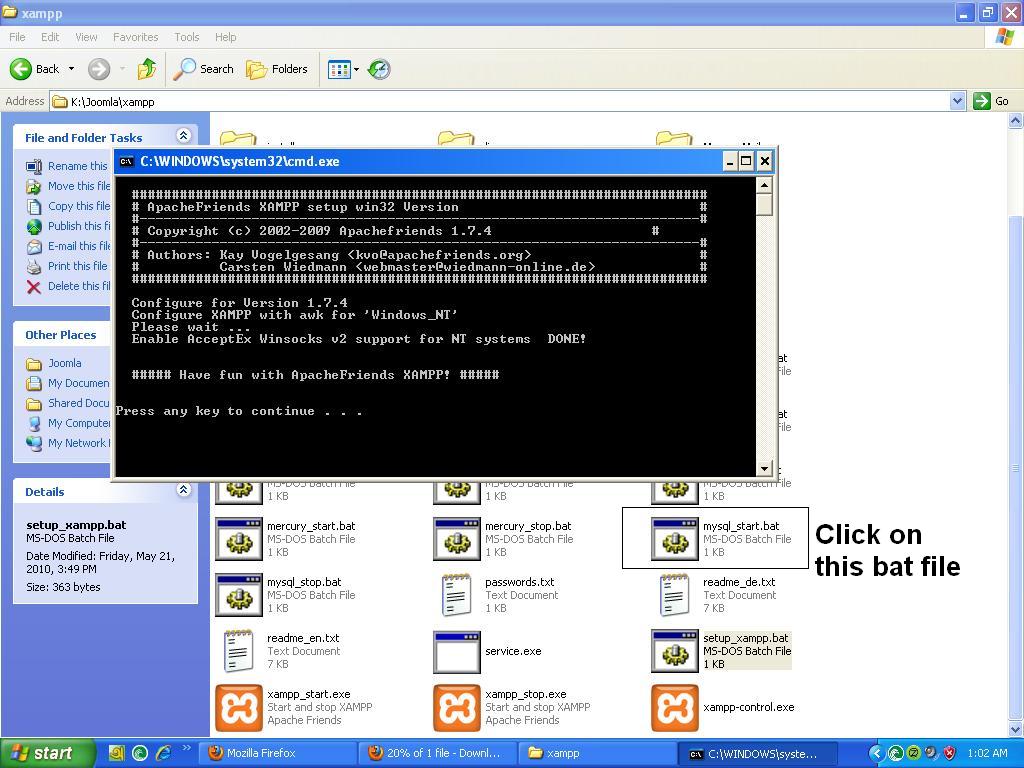Click the command prompt scrollbar down arrow
The width and height of the screenshot is (1024, 768).
(x=766, y=466)
